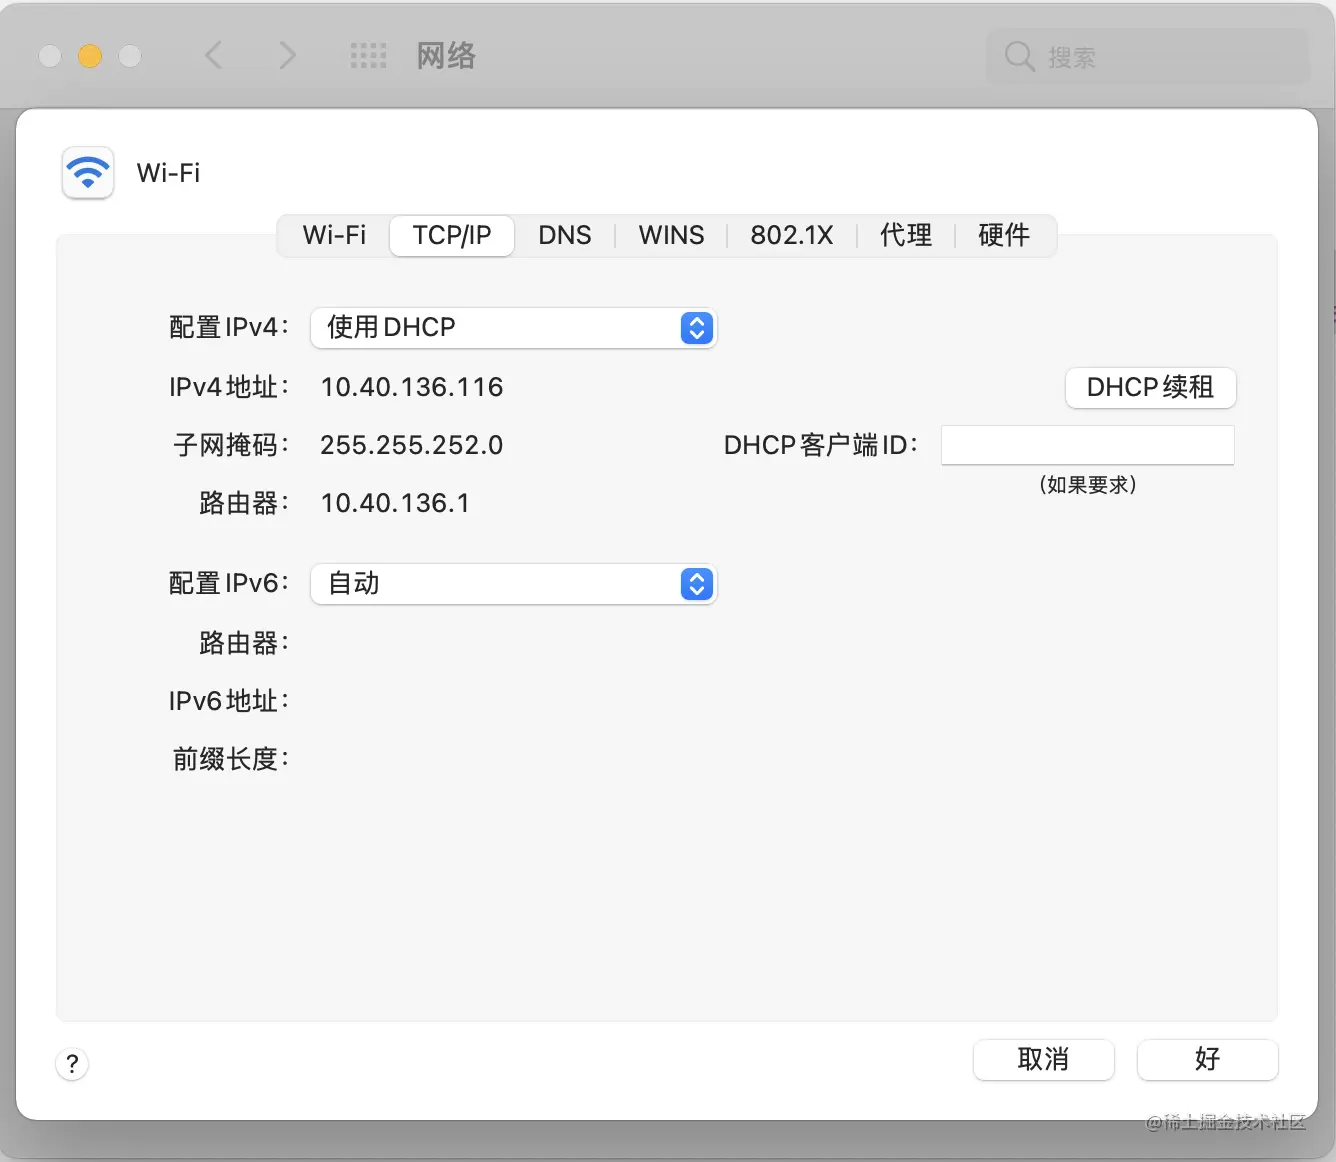The image size is (1336, 1162).
Task: Click the Wi-Fi heading beside the icon
Action: point(168,174)
